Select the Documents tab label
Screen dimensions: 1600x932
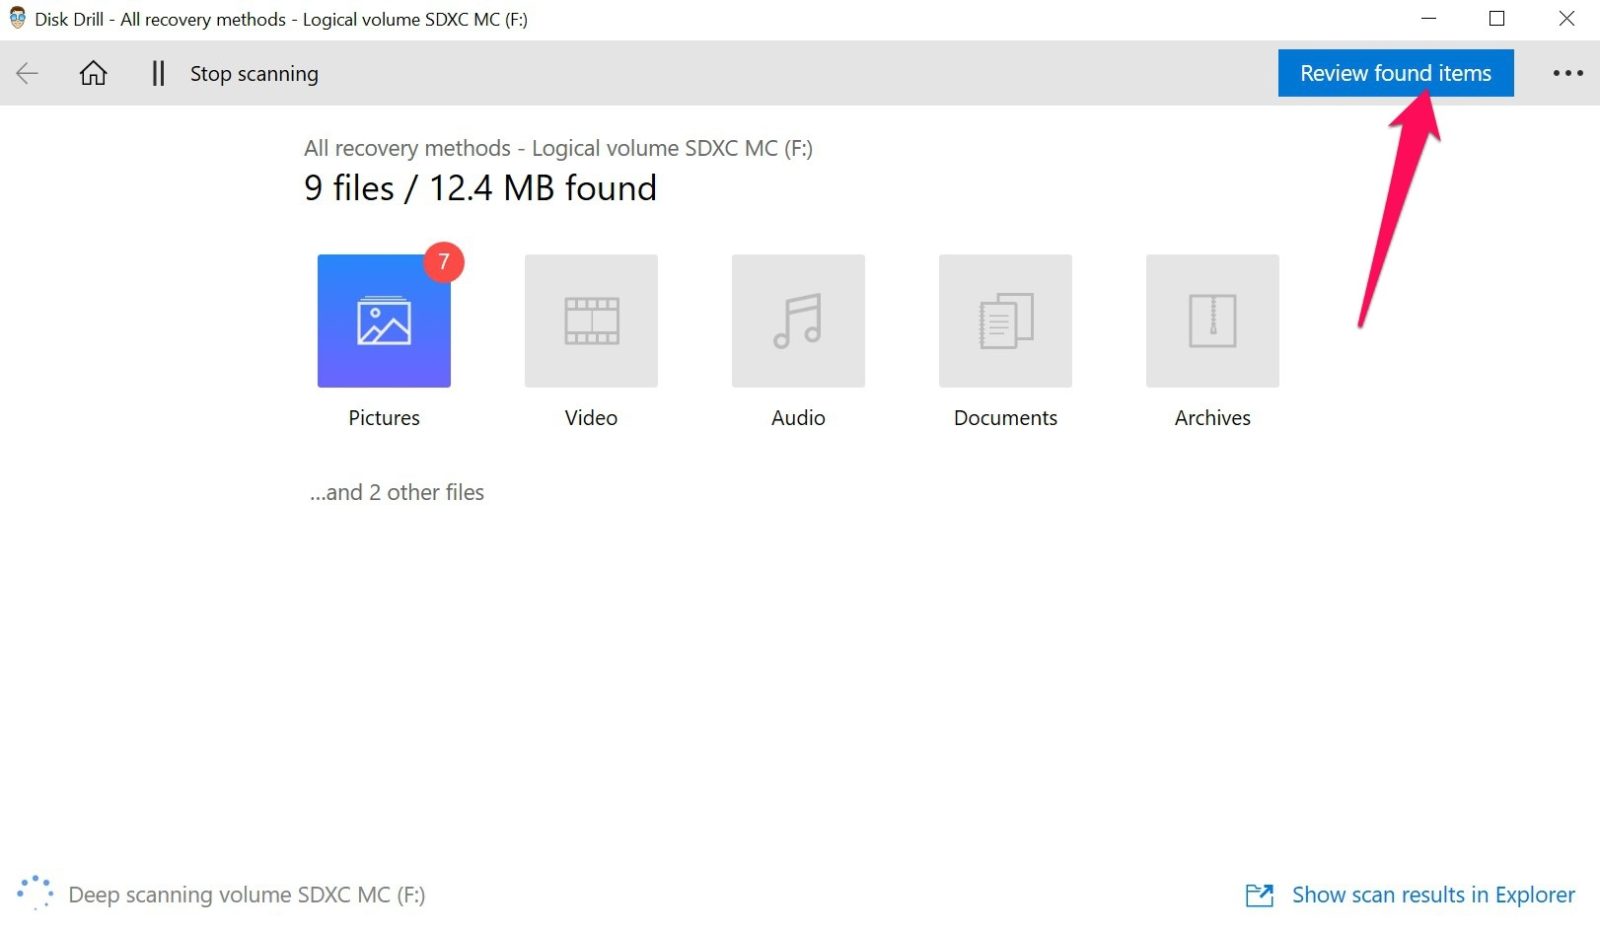[x=1005, y=418]
